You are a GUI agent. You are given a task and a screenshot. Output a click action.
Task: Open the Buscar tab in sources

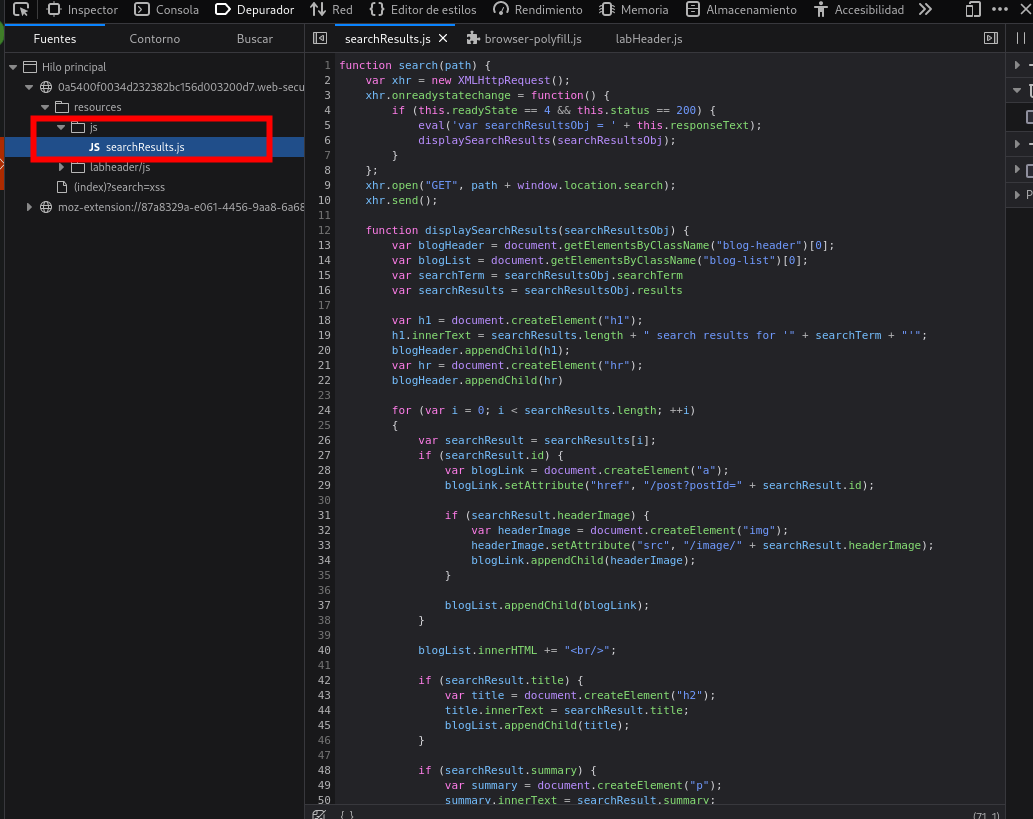click(254, 39)
